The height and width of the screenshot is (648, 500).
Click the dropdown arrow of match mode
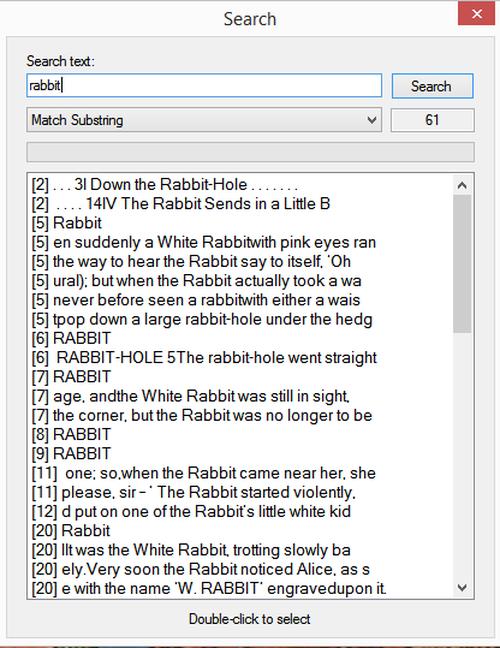point(371,120)
